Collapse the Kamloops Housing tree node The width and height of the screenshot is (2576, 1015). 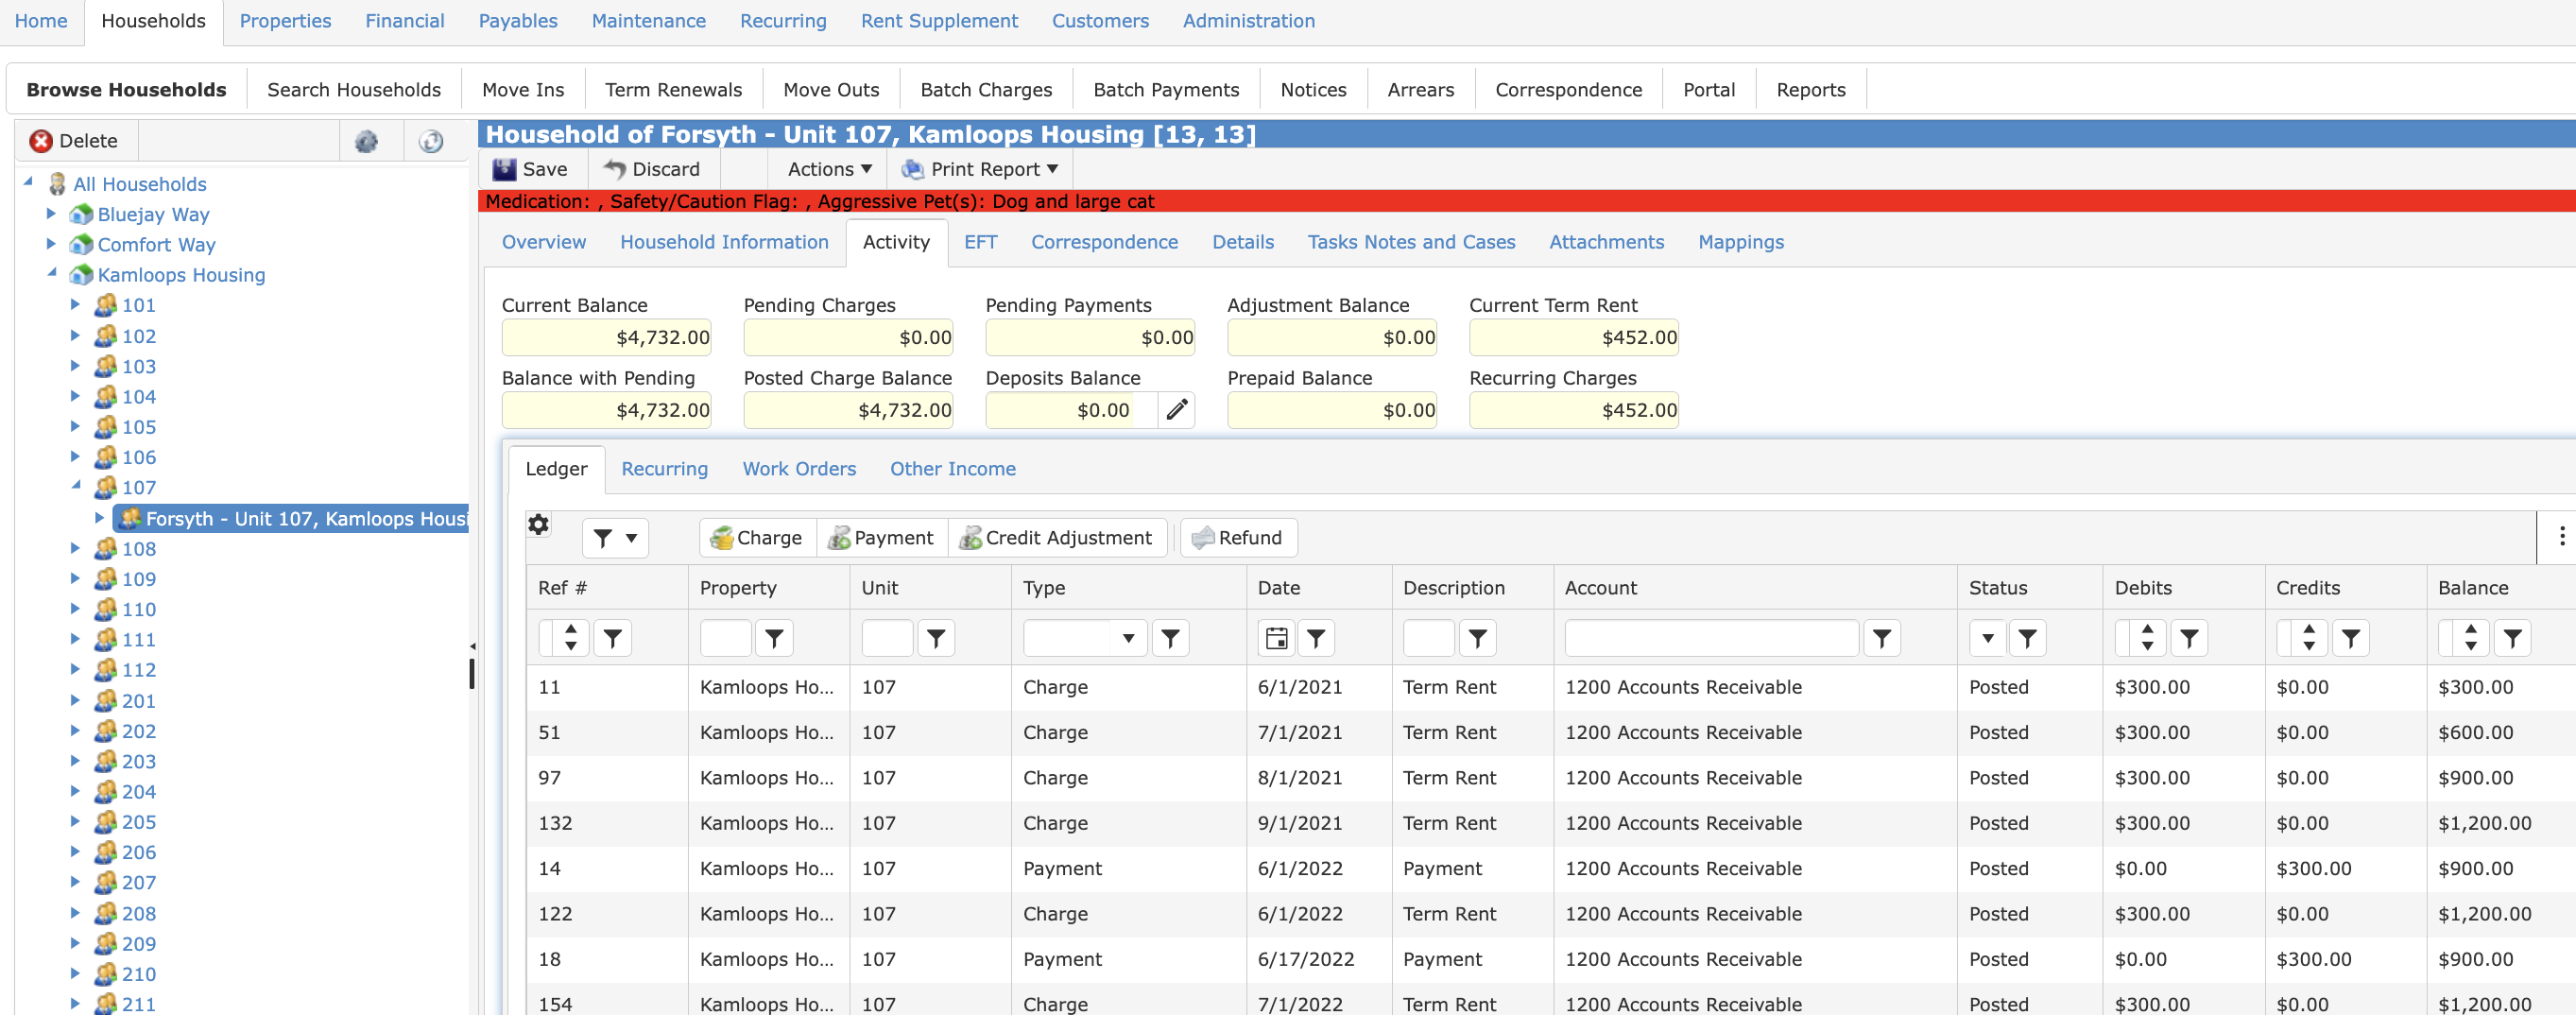51,274
